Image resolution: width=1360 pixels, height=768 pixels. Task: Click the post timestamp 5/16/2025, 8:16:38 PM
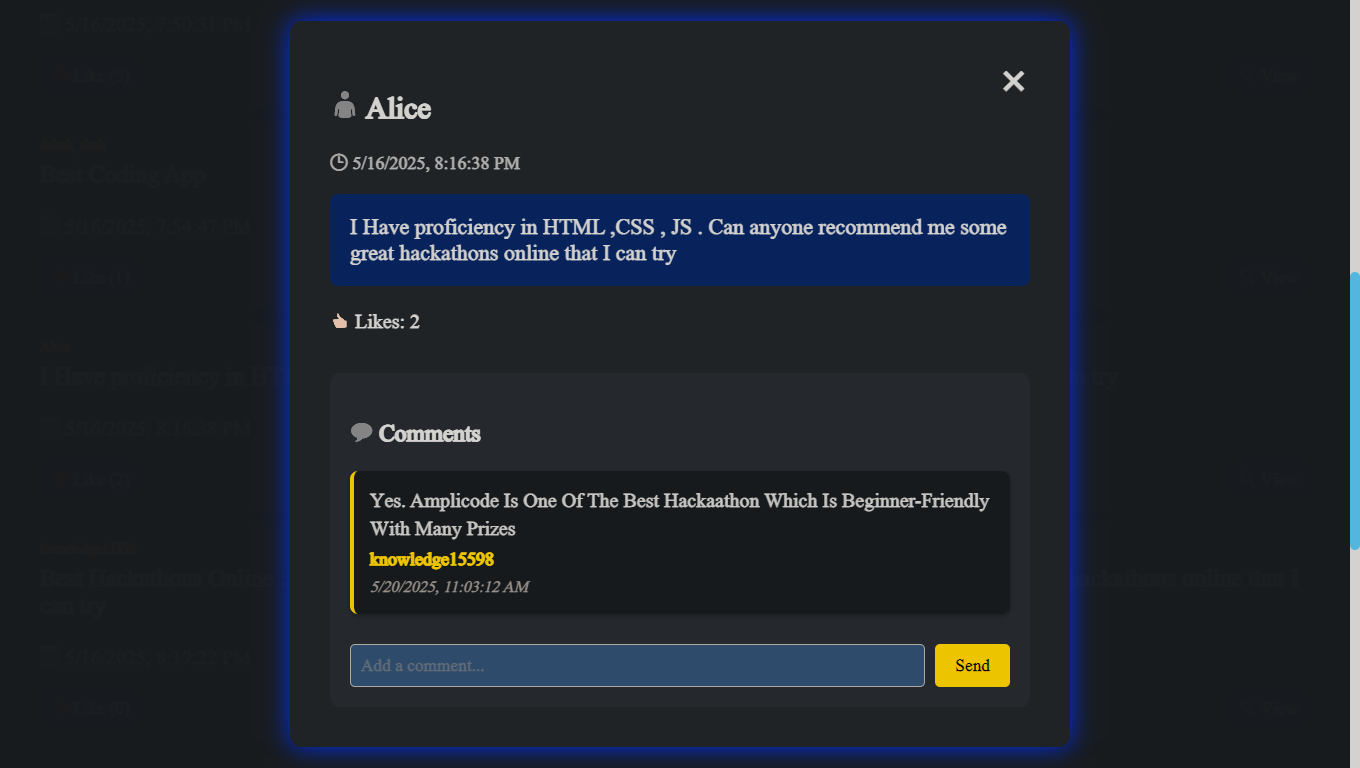click(x=436, y=163)
